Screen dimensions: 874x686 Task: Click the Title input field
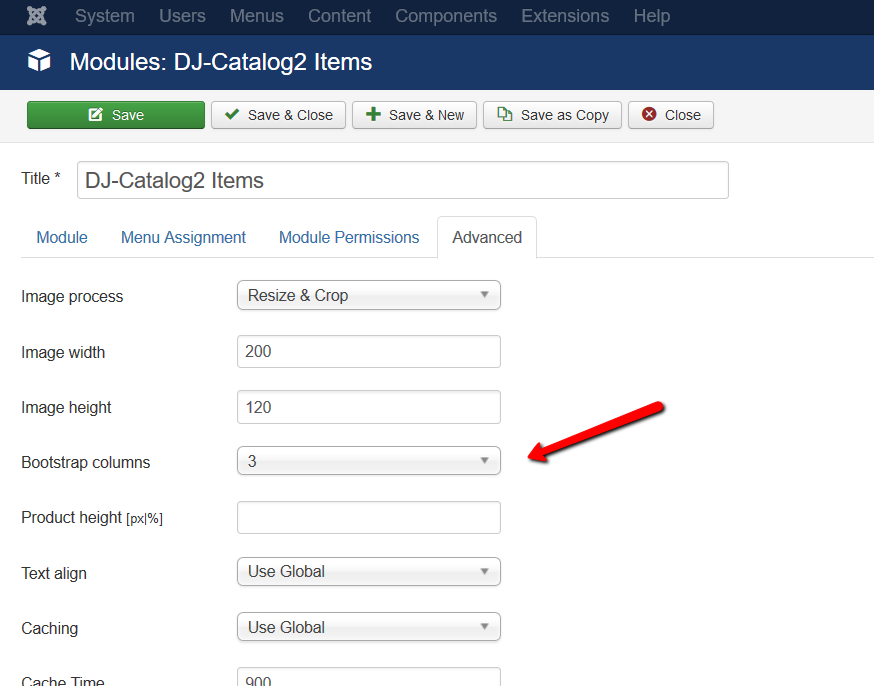402,180
